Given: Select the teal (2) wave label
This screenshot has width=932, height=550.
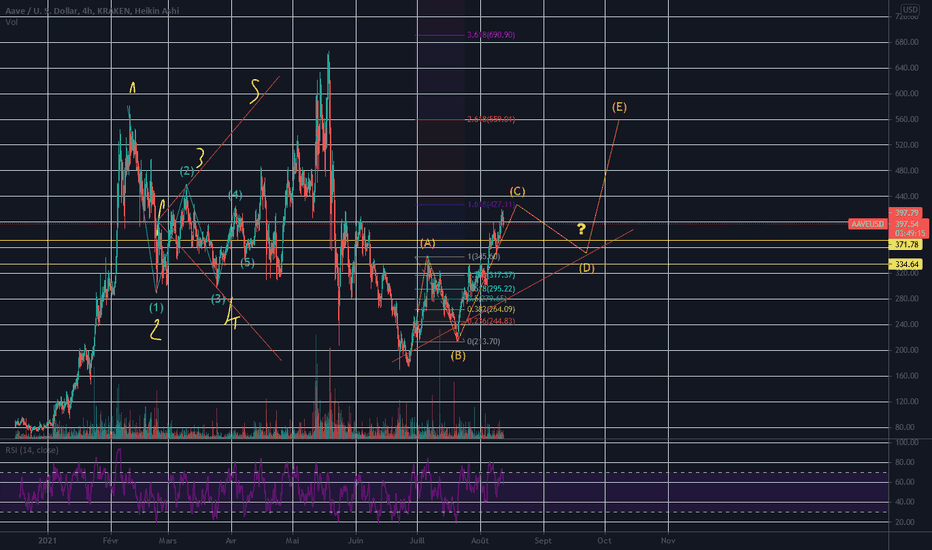Looking at the screenshot, I should tap(187, 171).
